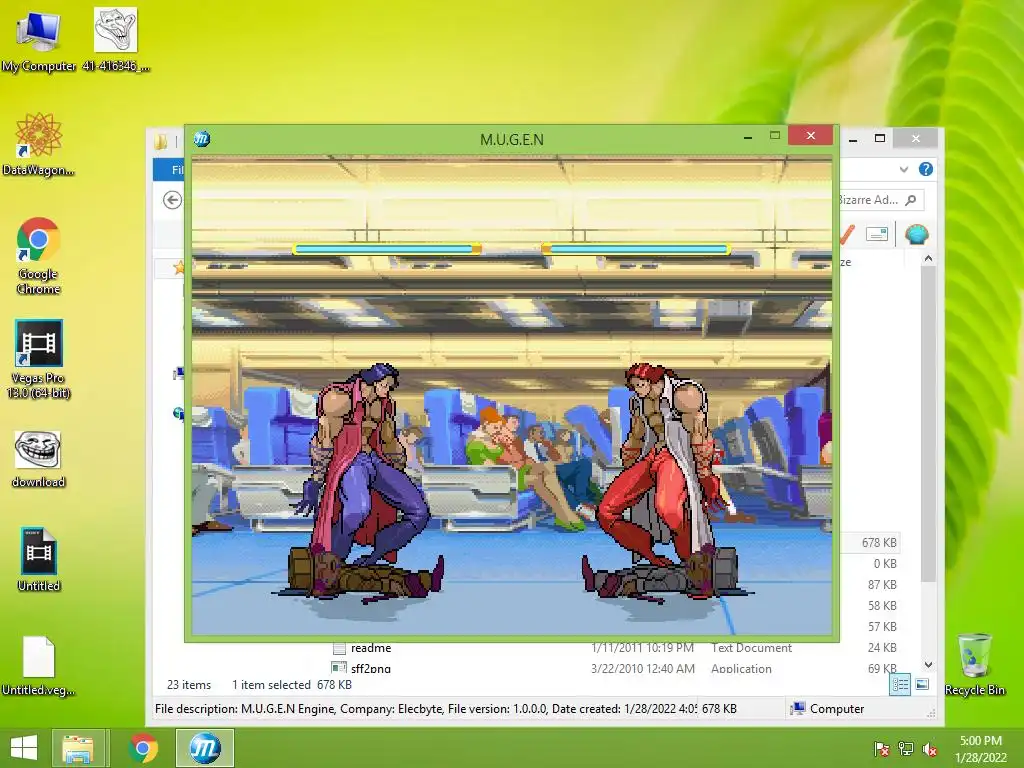This screenshot has width=1024, height=768.
Task: Open Untitled.veg file on desktop
Action: (38, 665)
